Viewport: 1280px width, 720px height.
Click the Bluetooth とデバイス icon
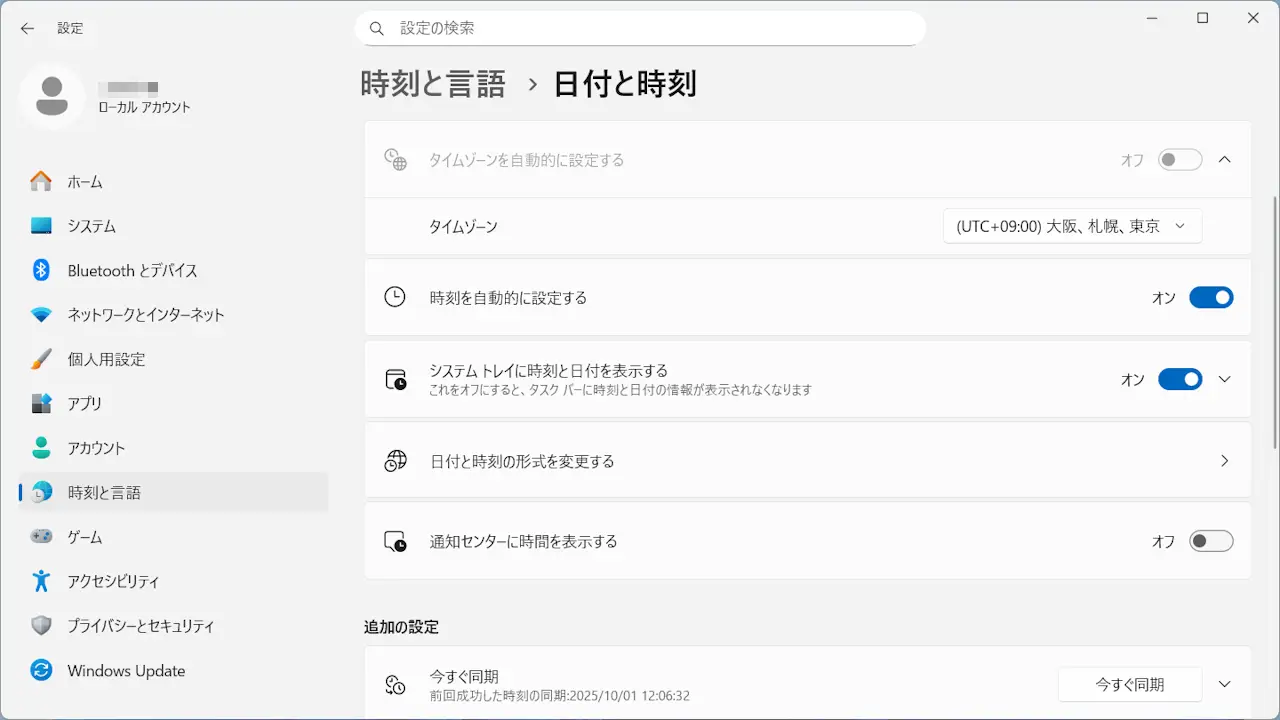(41, 270)
